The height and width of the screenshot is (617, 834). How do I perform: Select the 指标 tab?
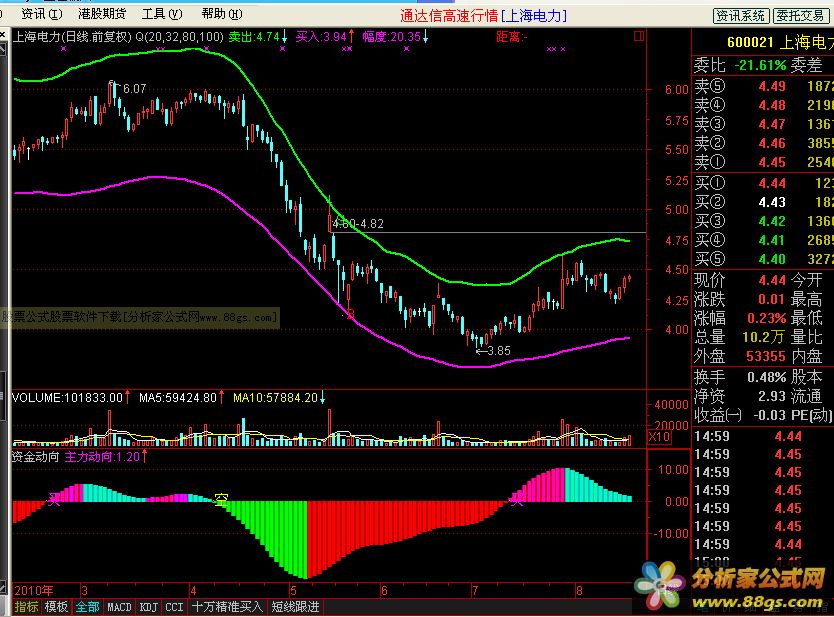click(27, 606)
